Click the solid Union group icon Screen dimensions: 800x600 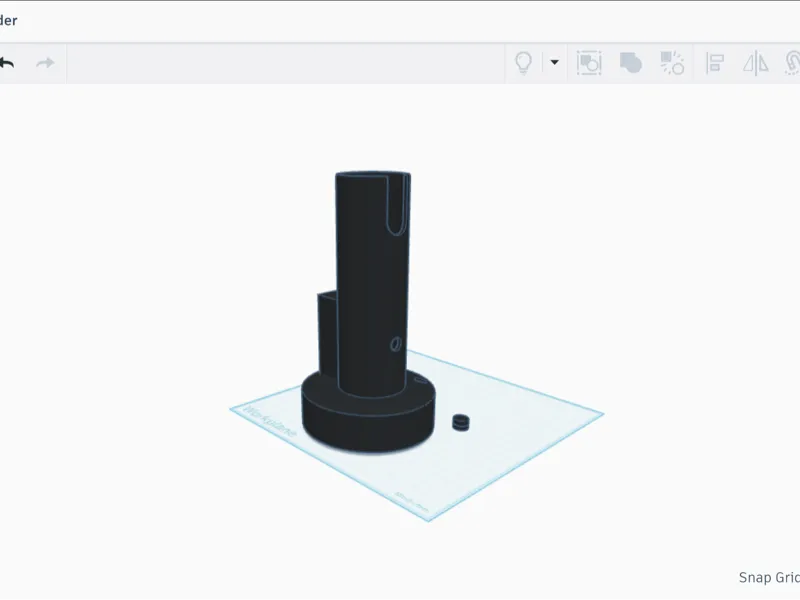click(x=631, y=63)
